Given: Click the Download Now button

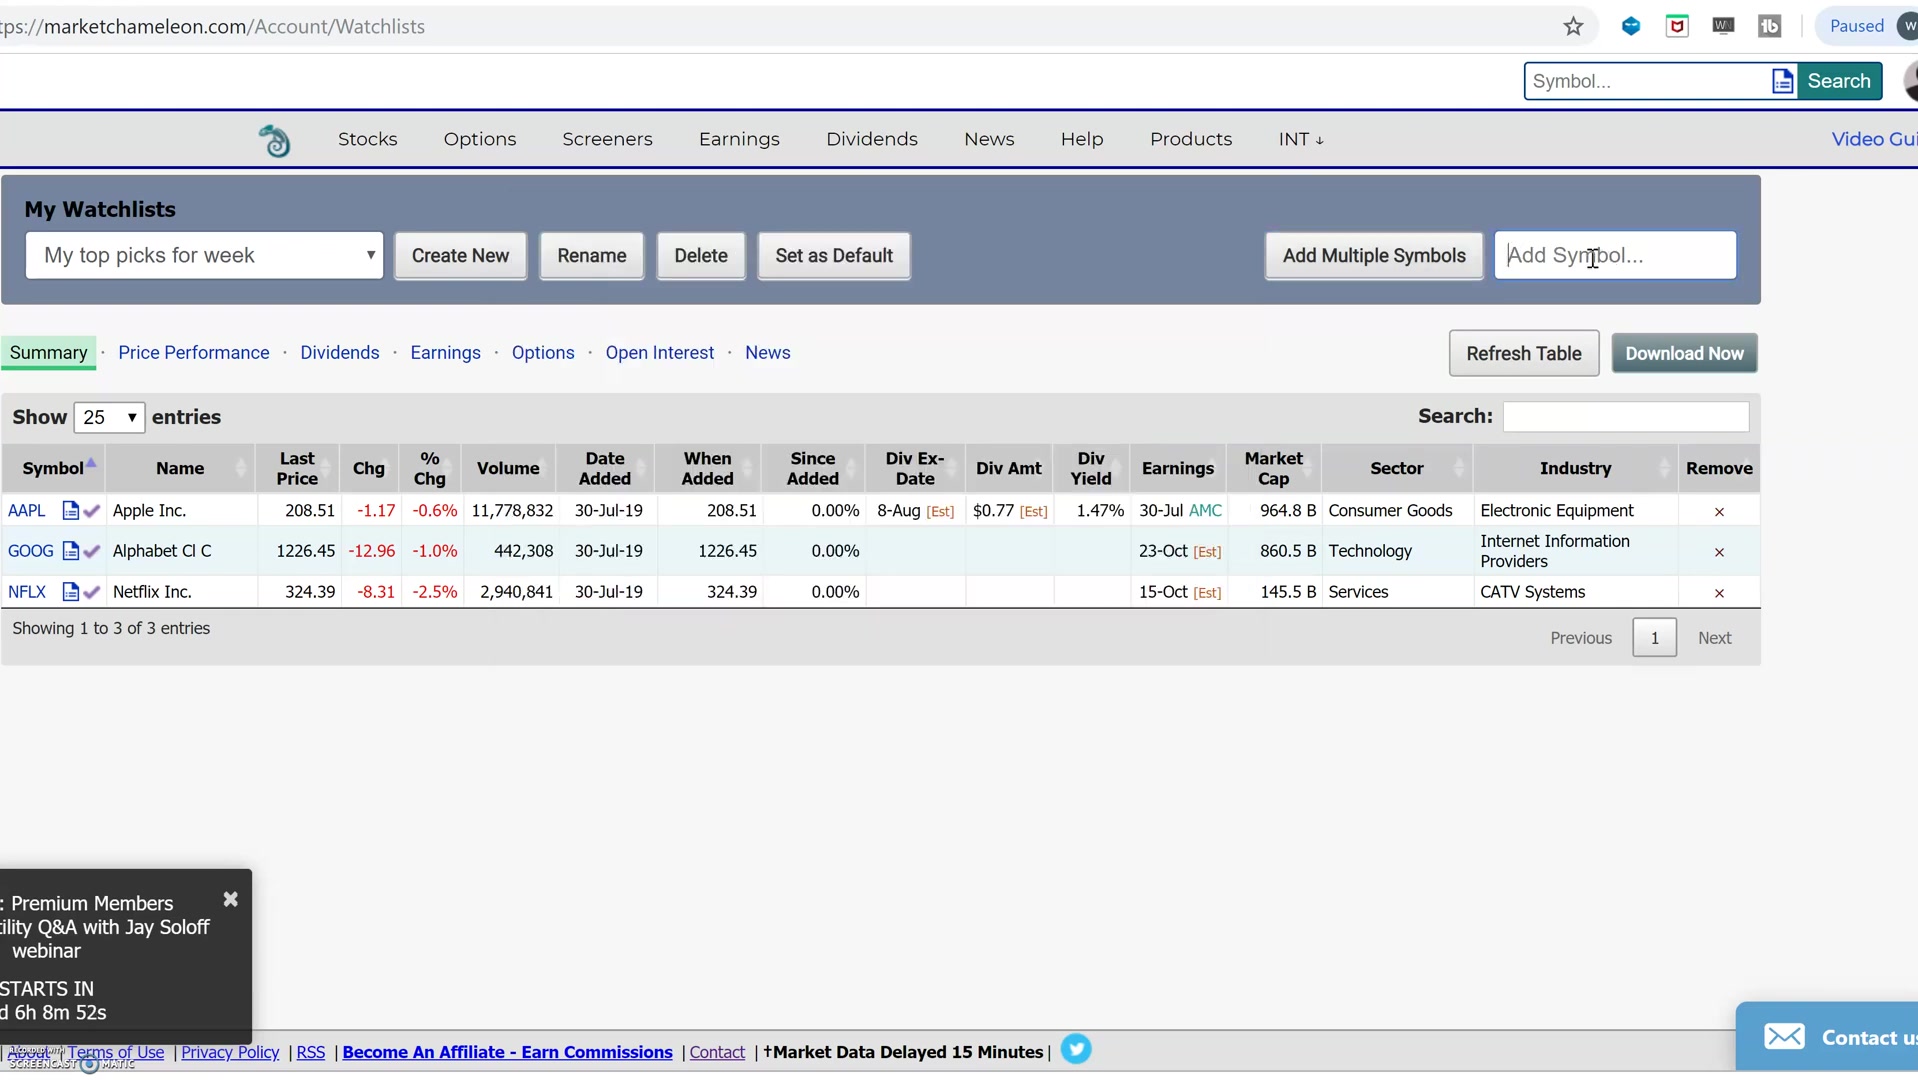Looking at the screenshot, I should click(1684, 352).
